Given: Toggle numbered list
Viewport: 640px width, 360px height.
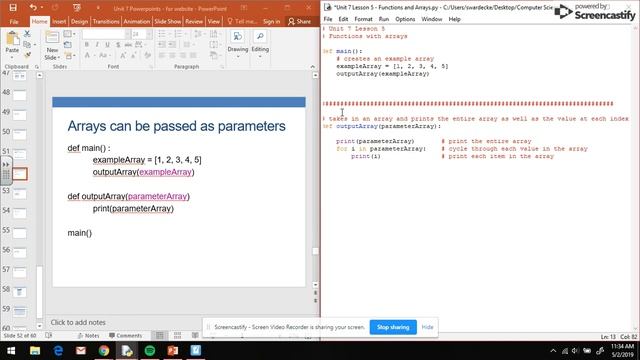Looking at the screenshot, I should [x=178, y=34].
